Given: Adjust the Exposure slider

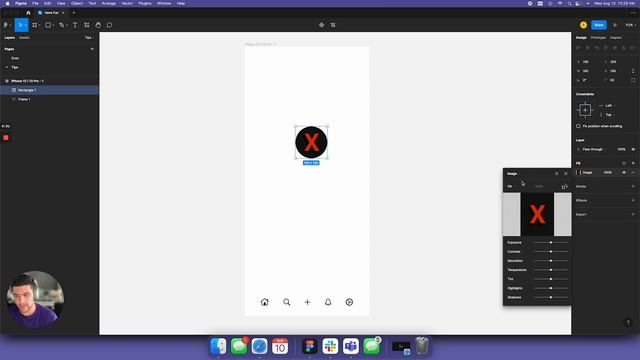Looking at the screenshot, I should pos(551,242).
